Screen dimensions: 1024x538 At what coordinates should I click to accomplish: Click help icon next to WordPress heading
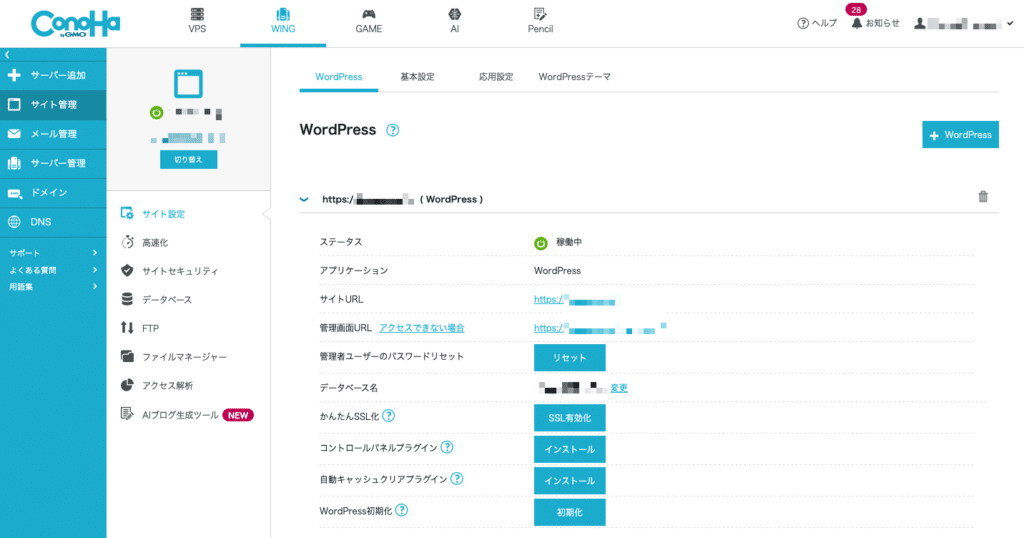pyautogui.click(x=392, y=130)
